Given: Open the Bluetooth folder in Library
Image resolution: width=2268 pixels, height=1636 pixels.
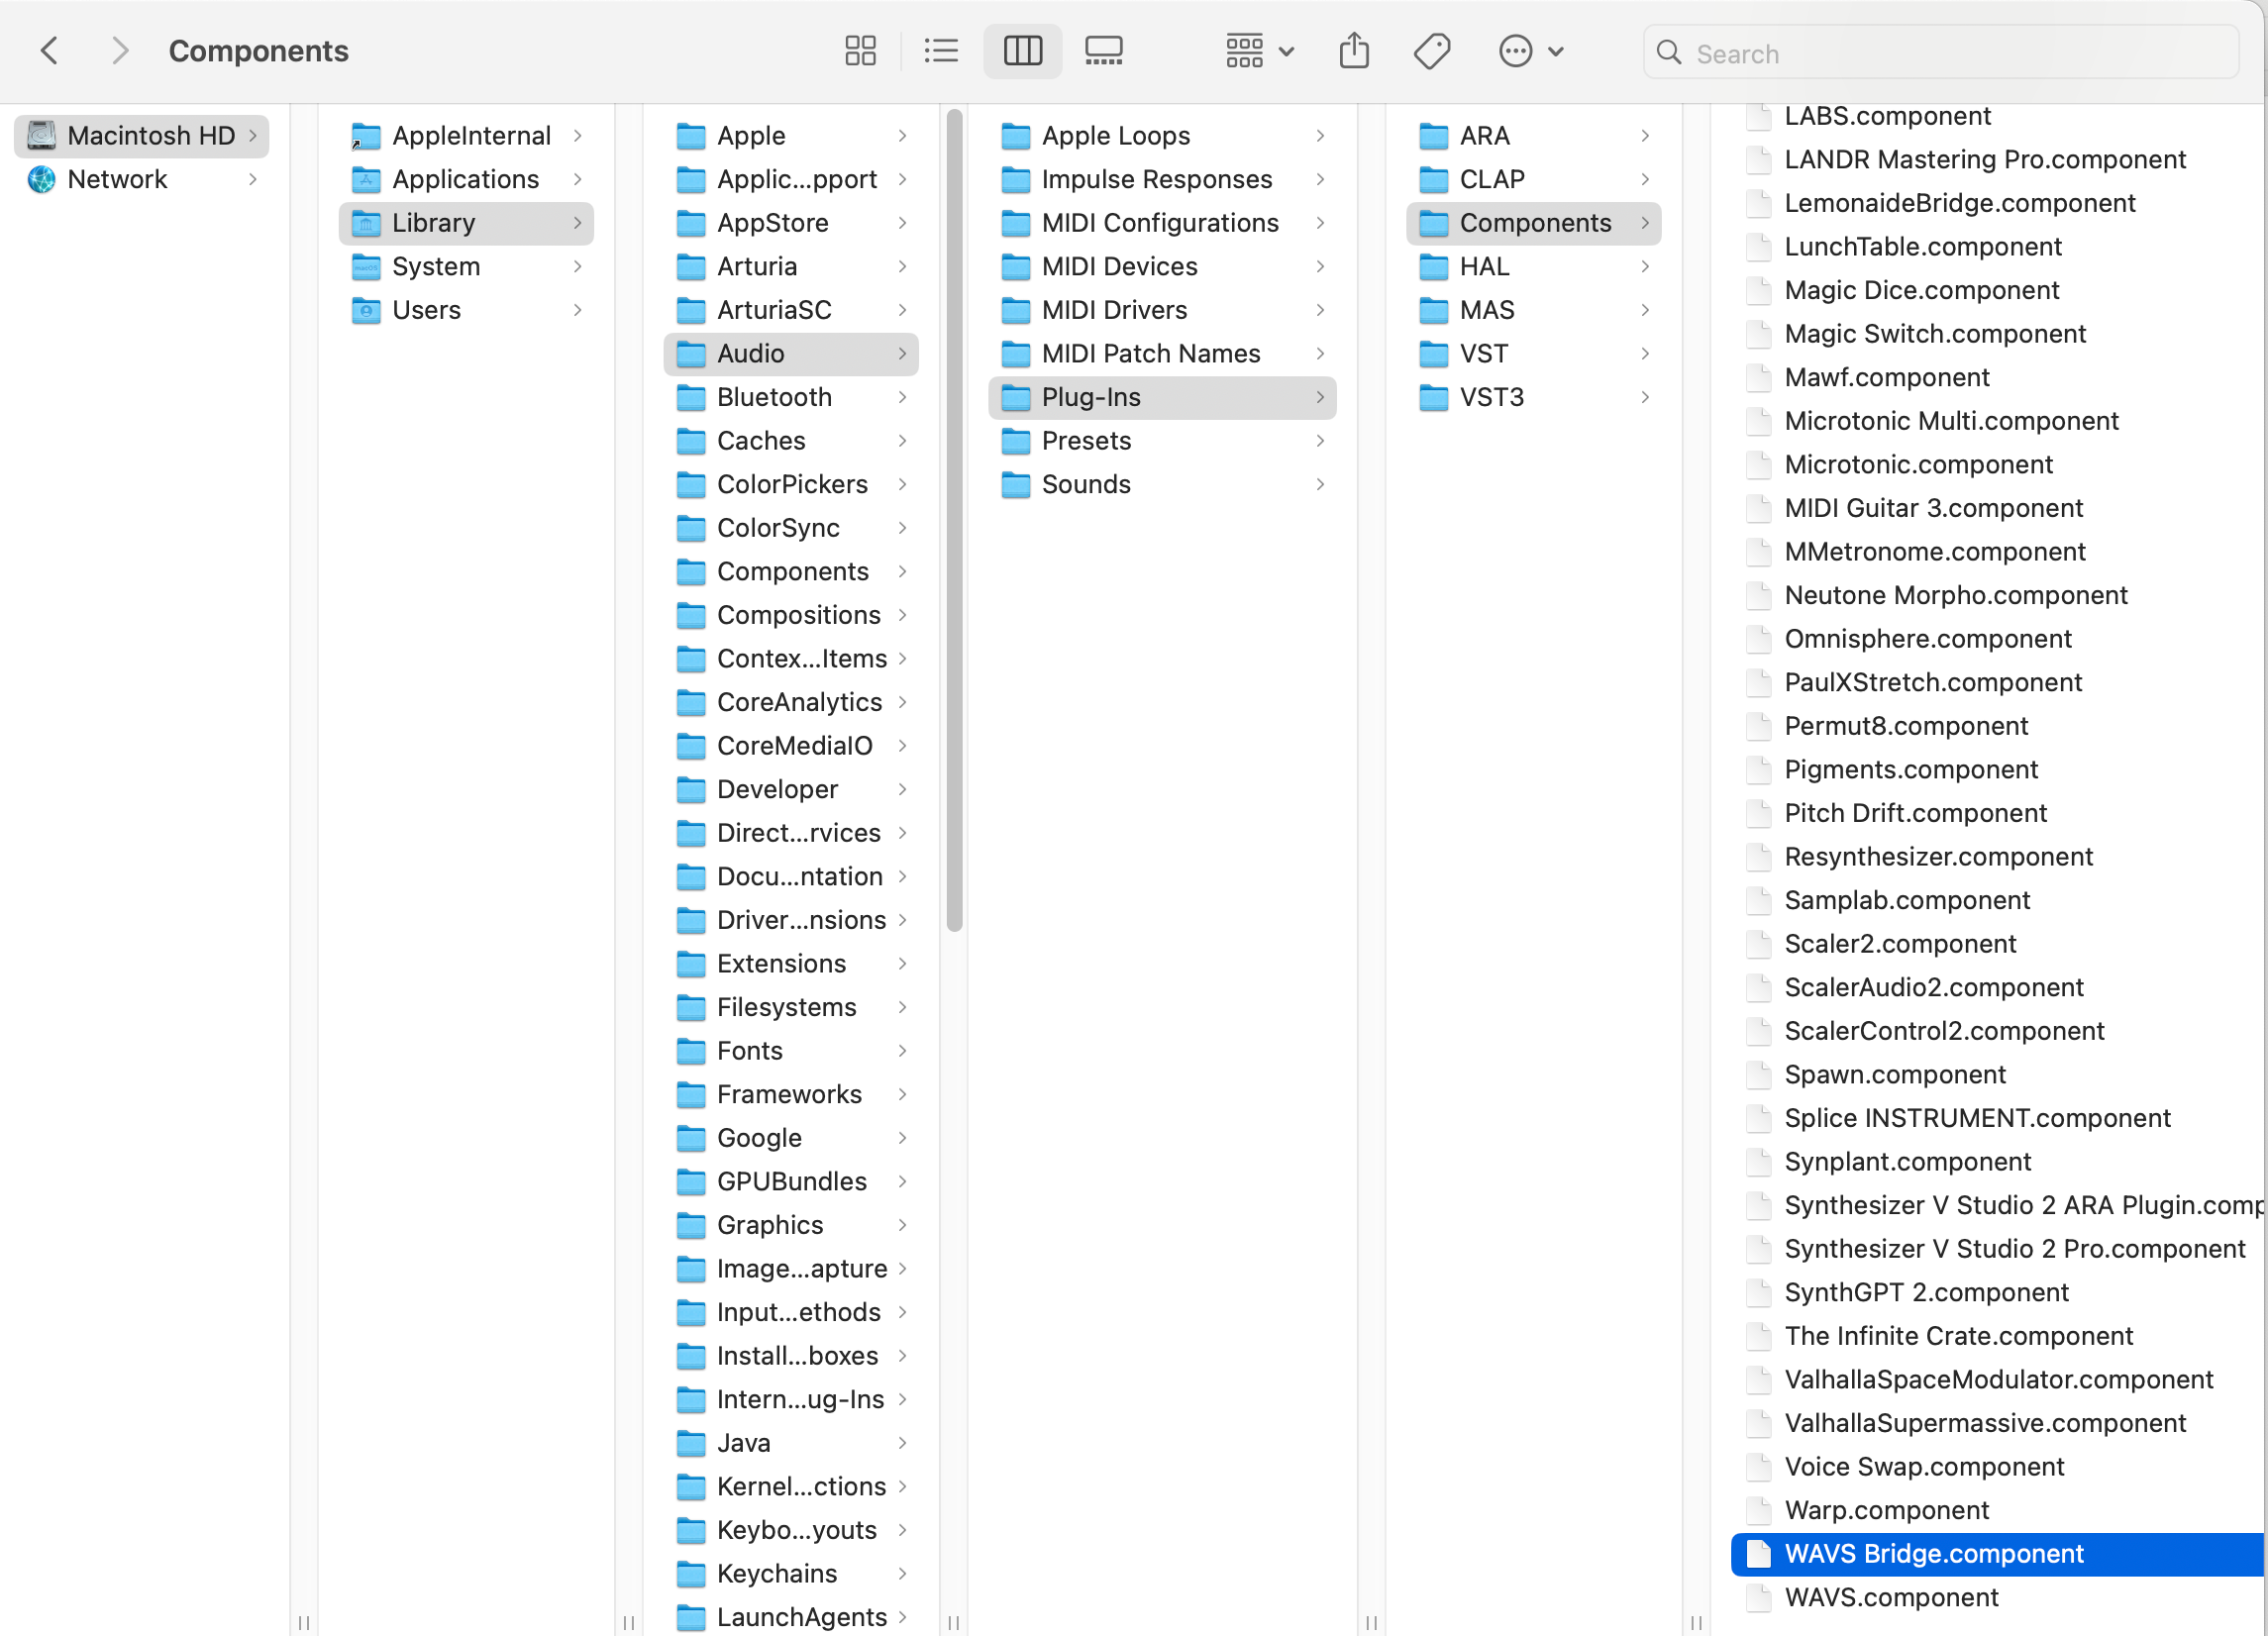Looking at the screenshot, I should 774,397.
